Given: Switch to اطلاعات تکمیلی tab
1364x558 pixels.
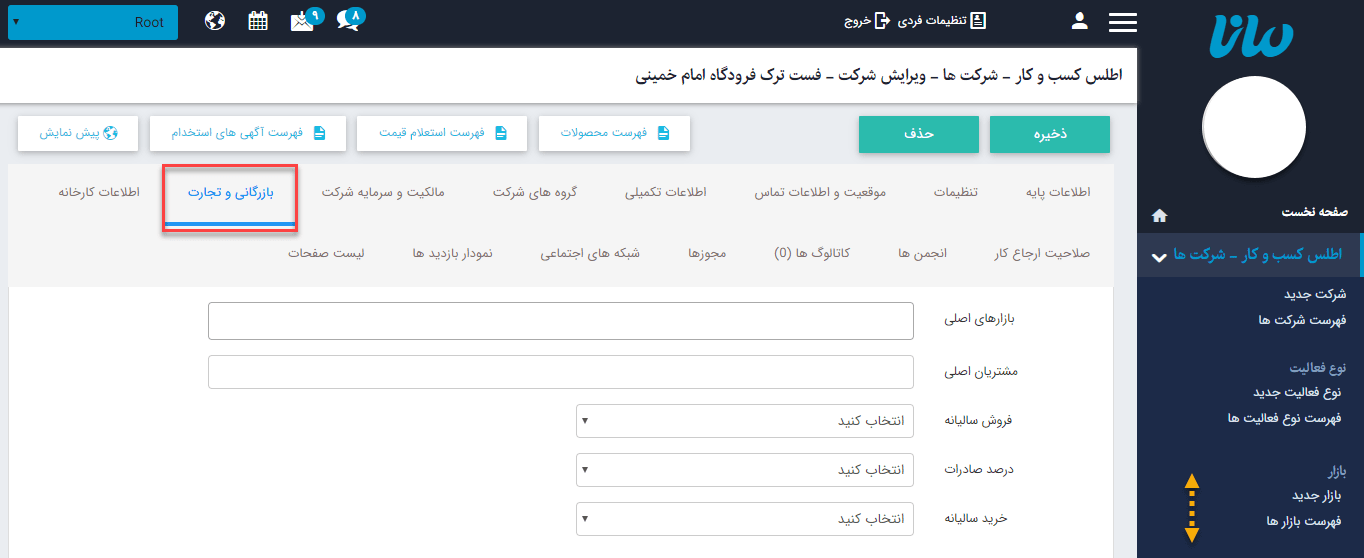Looking at the screenshot, I should [x=666, y=192].
